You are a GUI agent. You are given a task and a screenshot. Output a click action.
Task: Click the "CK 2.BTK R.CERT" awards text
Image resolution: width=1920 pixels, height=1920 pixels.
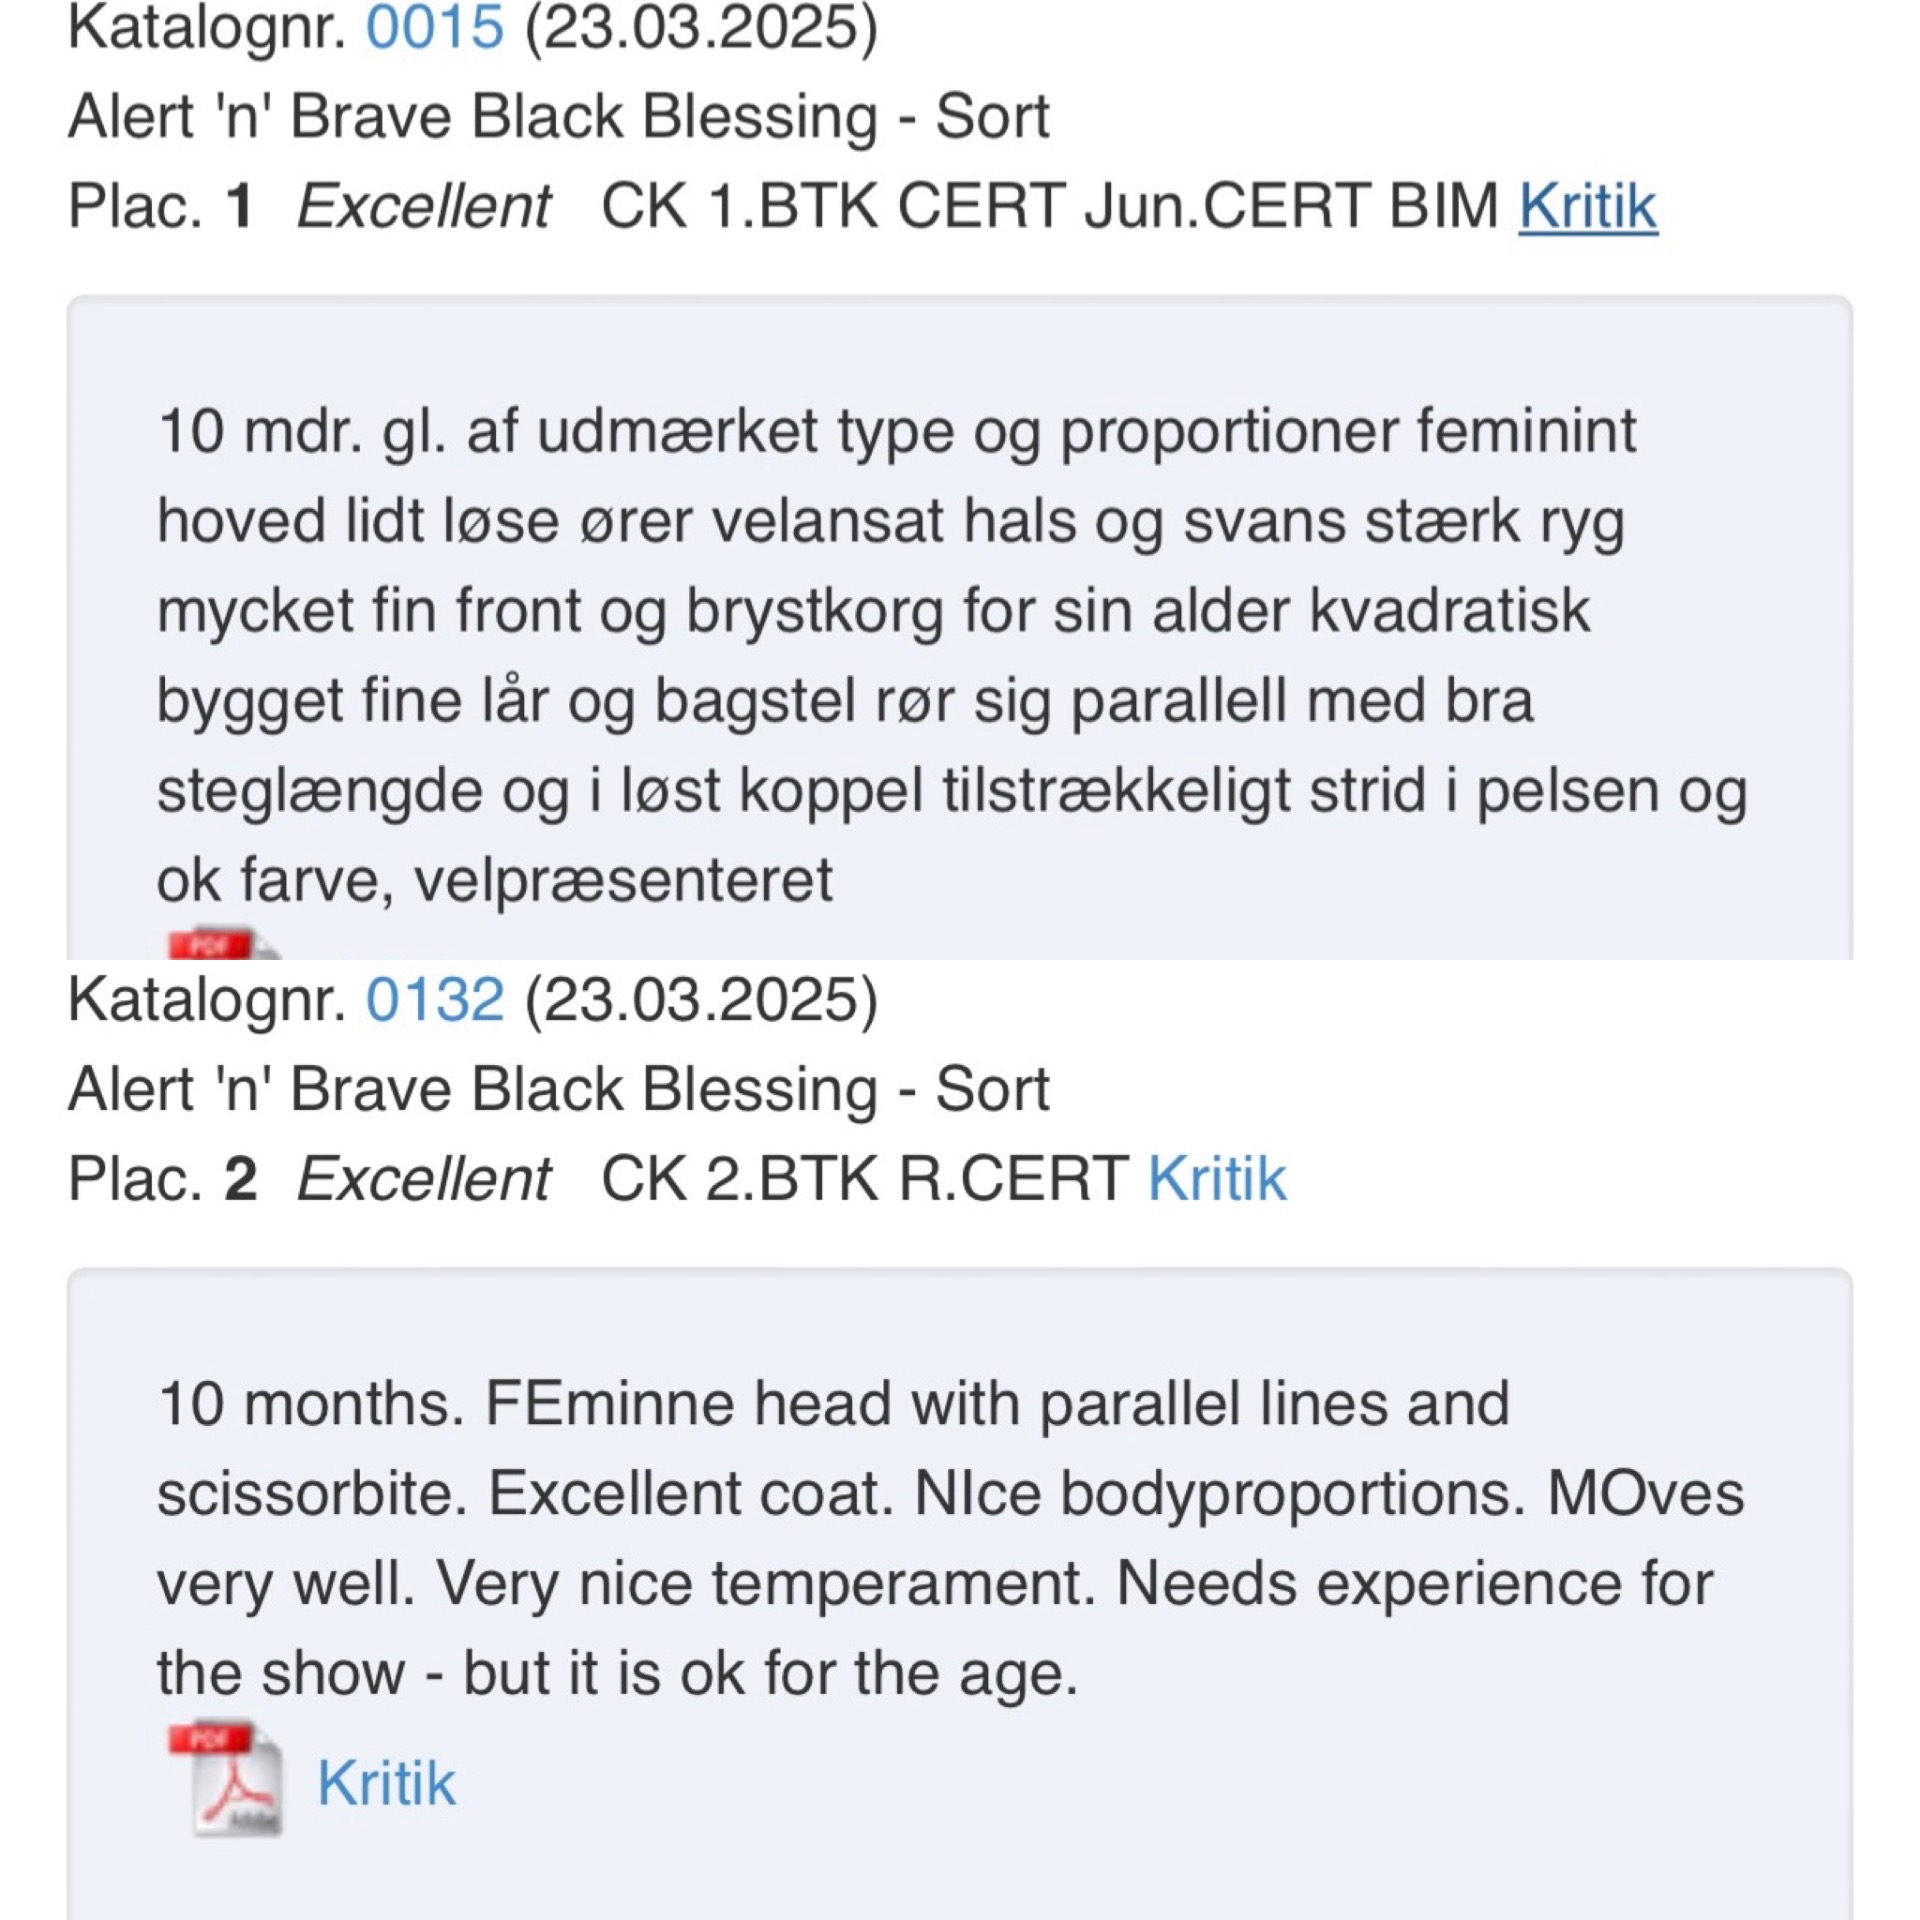point(864,1178)
